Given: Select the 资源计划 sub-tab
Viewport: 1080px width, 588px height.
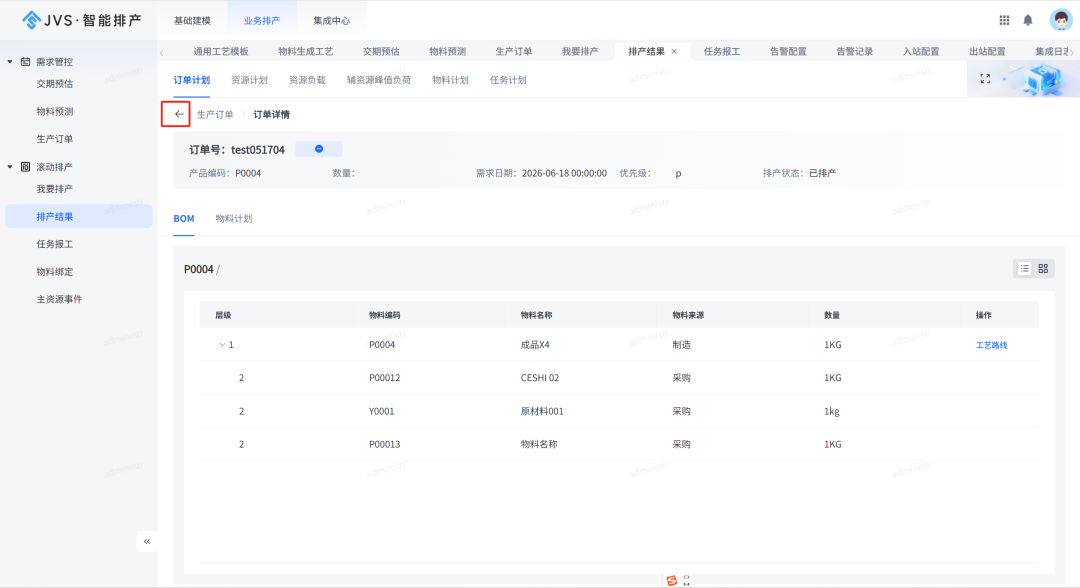Looking at the screenshot, I should click(249, 80).
